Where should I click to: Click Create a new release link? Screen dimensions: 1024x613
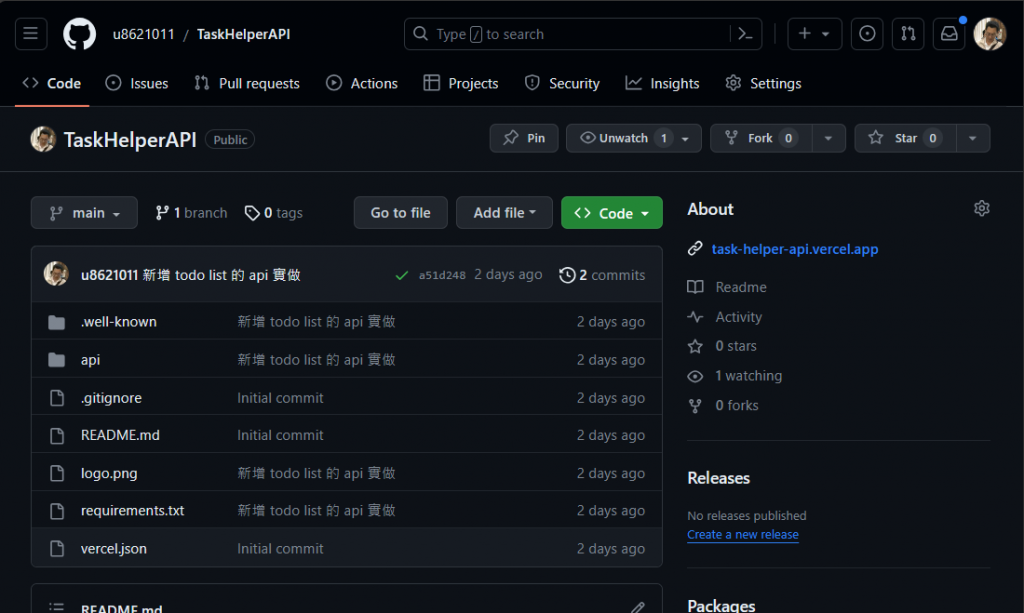(x=743, y=535)
